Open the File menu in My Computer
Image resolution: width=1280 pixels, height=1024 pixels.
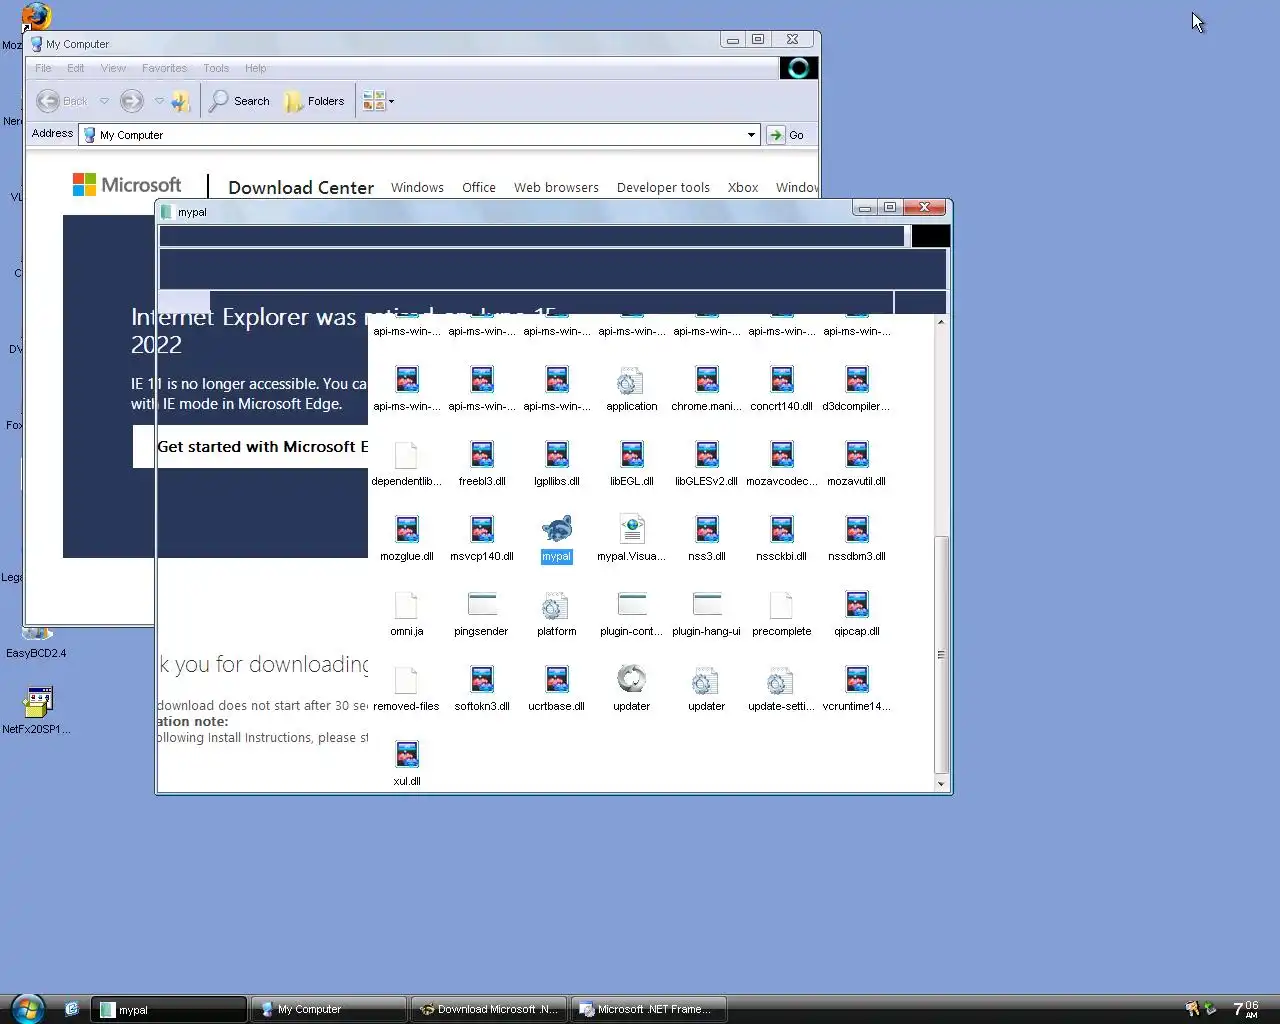pyautogui.click(x=43, y=68)
